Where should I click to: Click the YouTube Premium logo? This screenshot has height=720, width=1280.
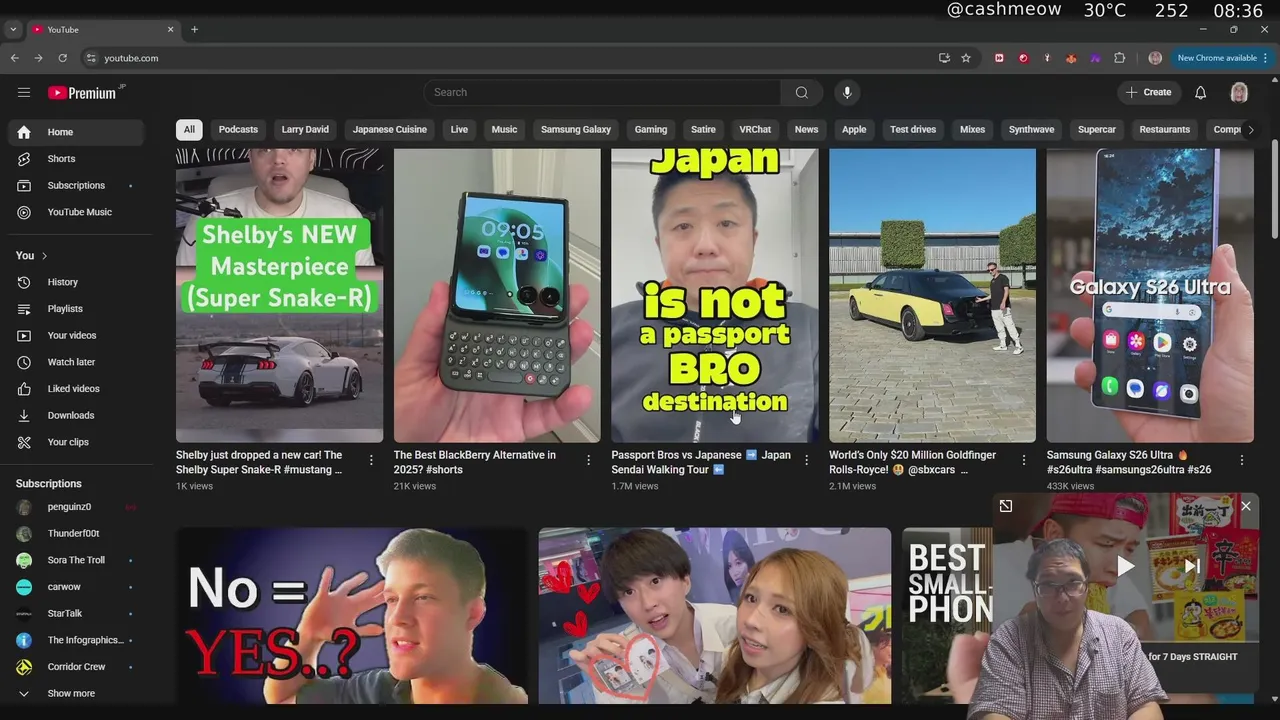pyautogui.click(x=84, y=92)
